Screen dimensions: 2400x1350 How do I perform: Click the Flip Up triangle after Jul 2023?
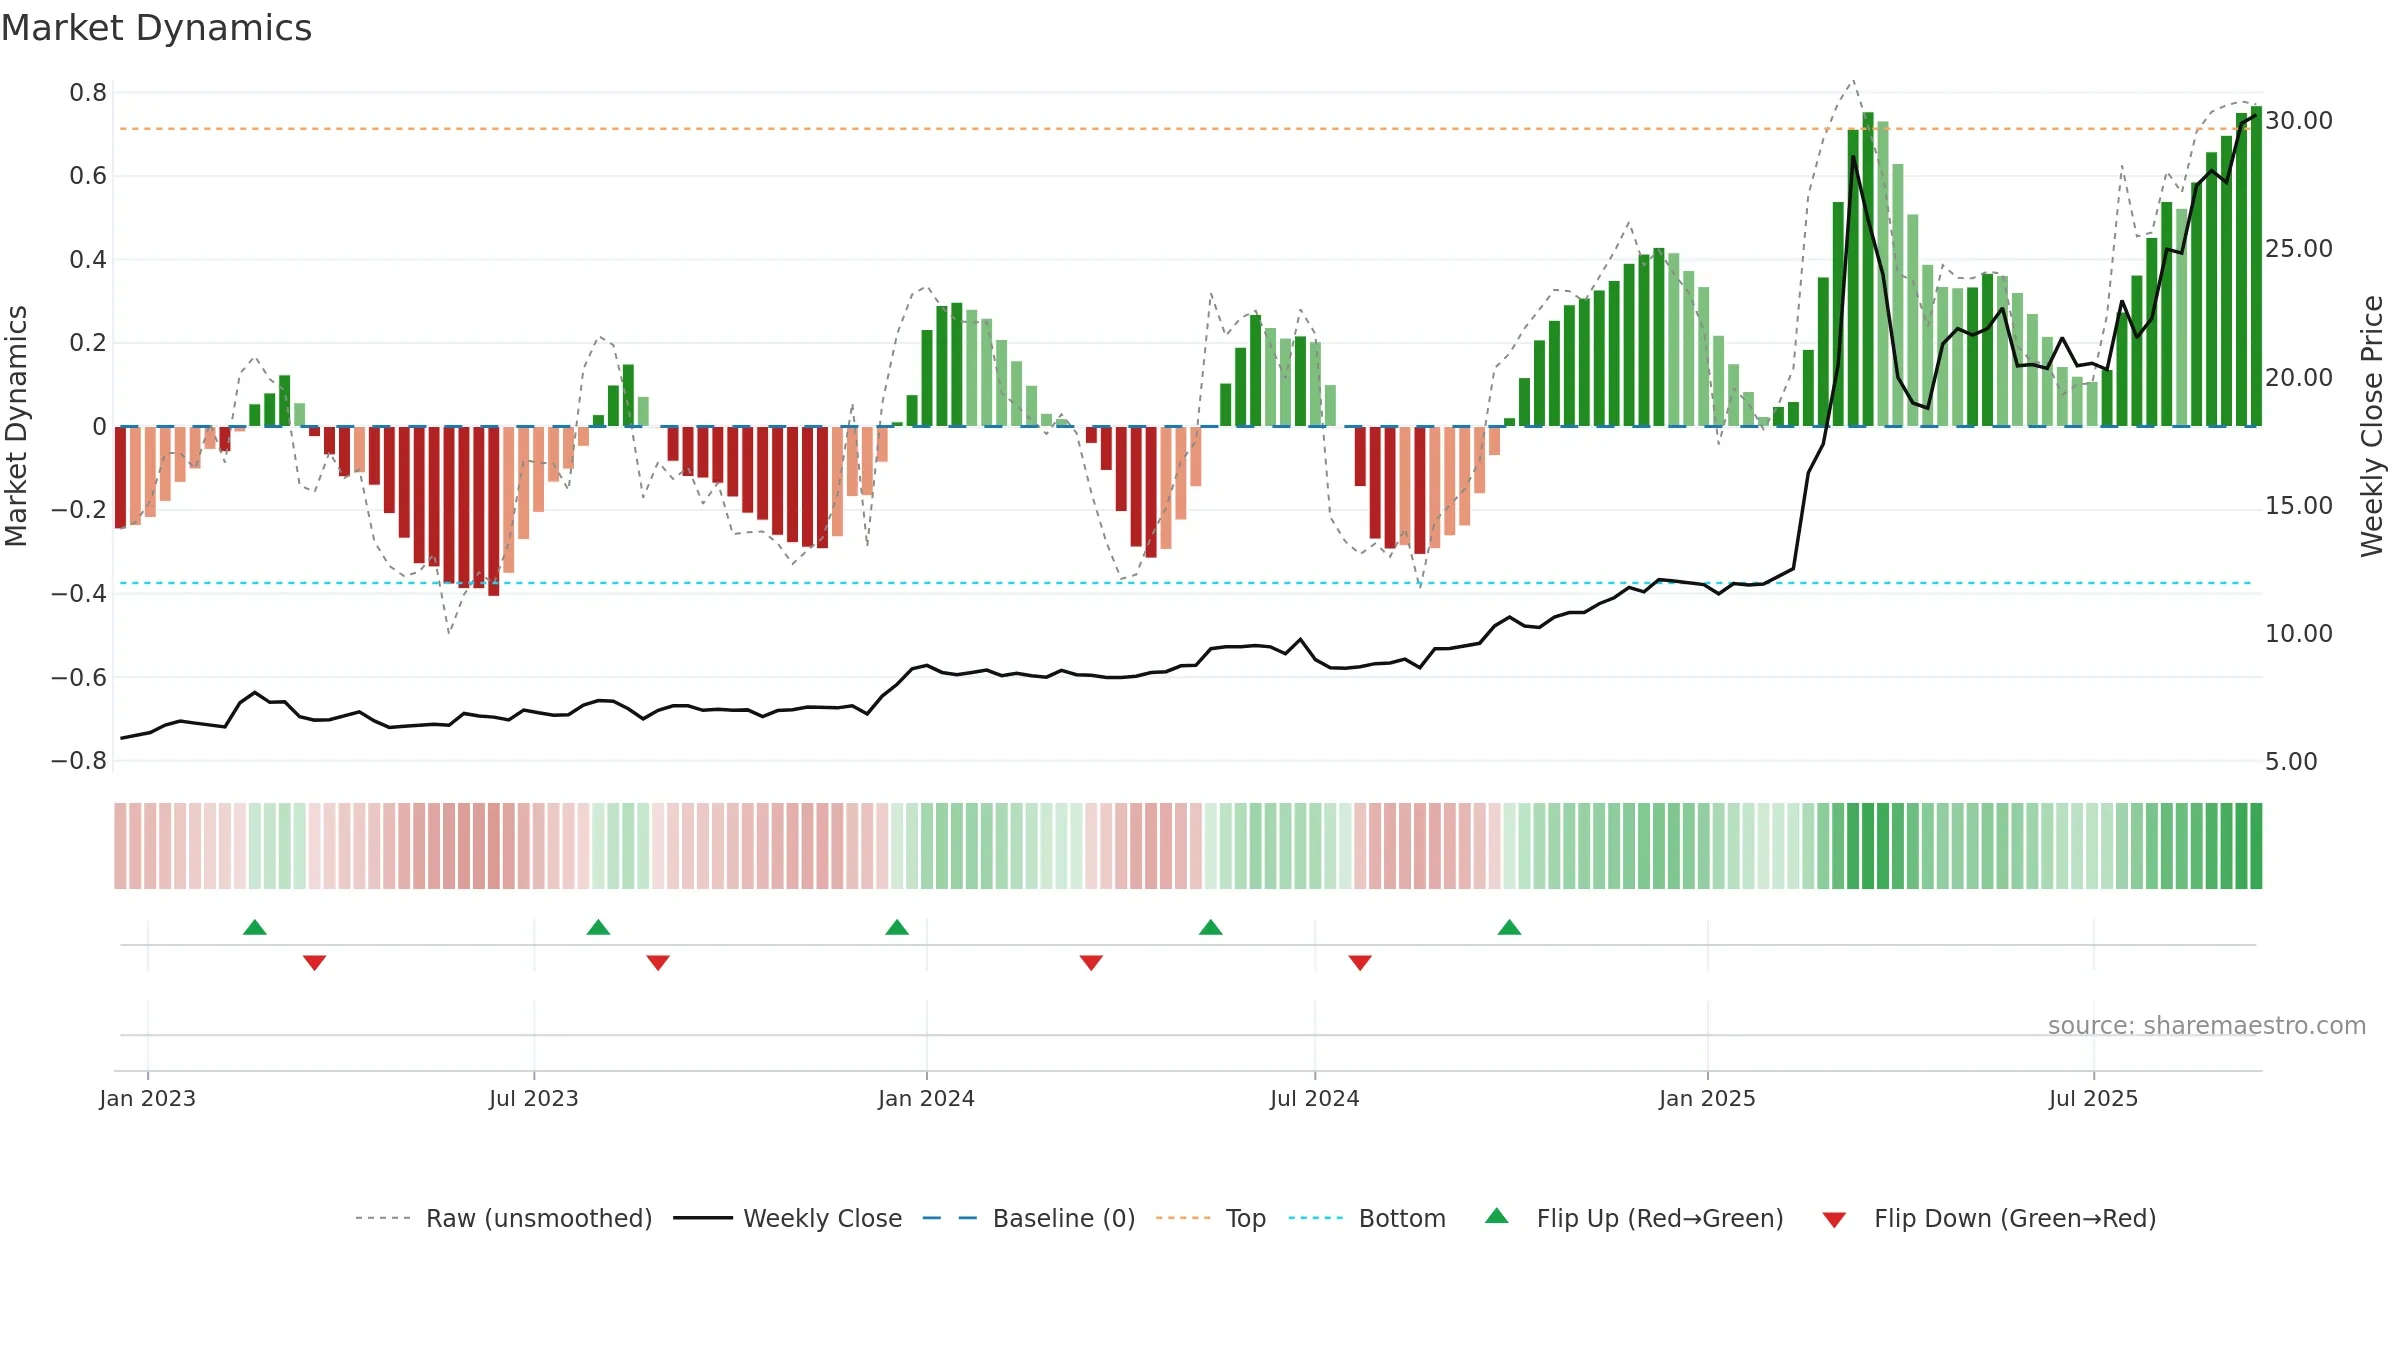point(598,927)
